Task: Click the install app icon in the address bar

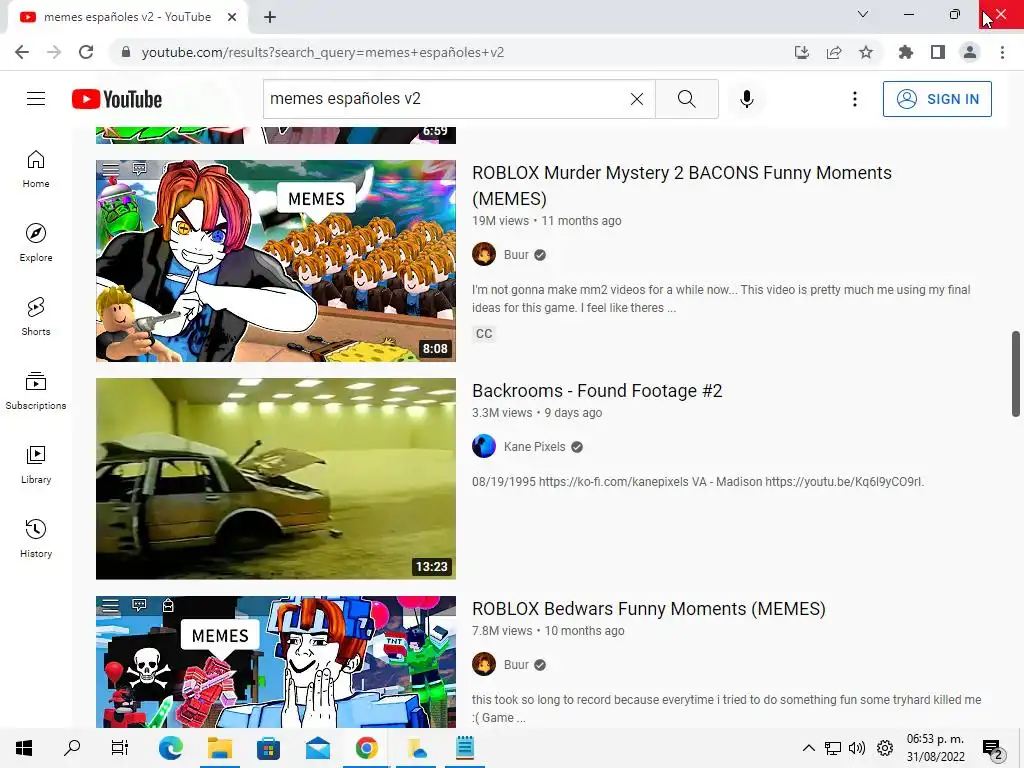Action: click(x=802, y=52)
